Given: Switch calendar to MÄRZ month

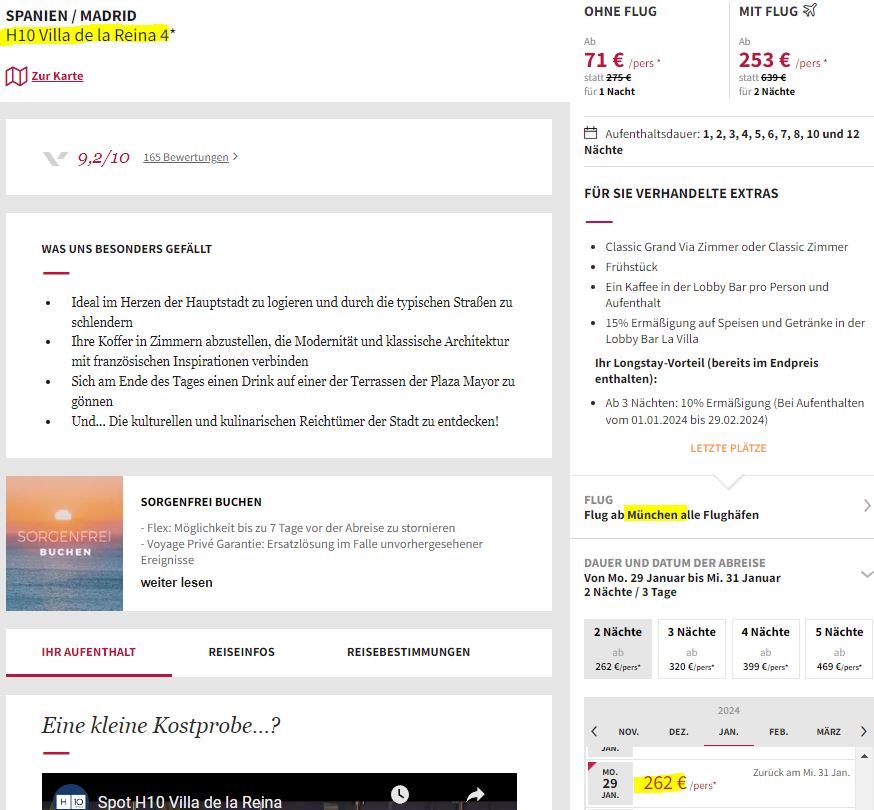Looking at the screenshot, I should (x=828, y=732).
